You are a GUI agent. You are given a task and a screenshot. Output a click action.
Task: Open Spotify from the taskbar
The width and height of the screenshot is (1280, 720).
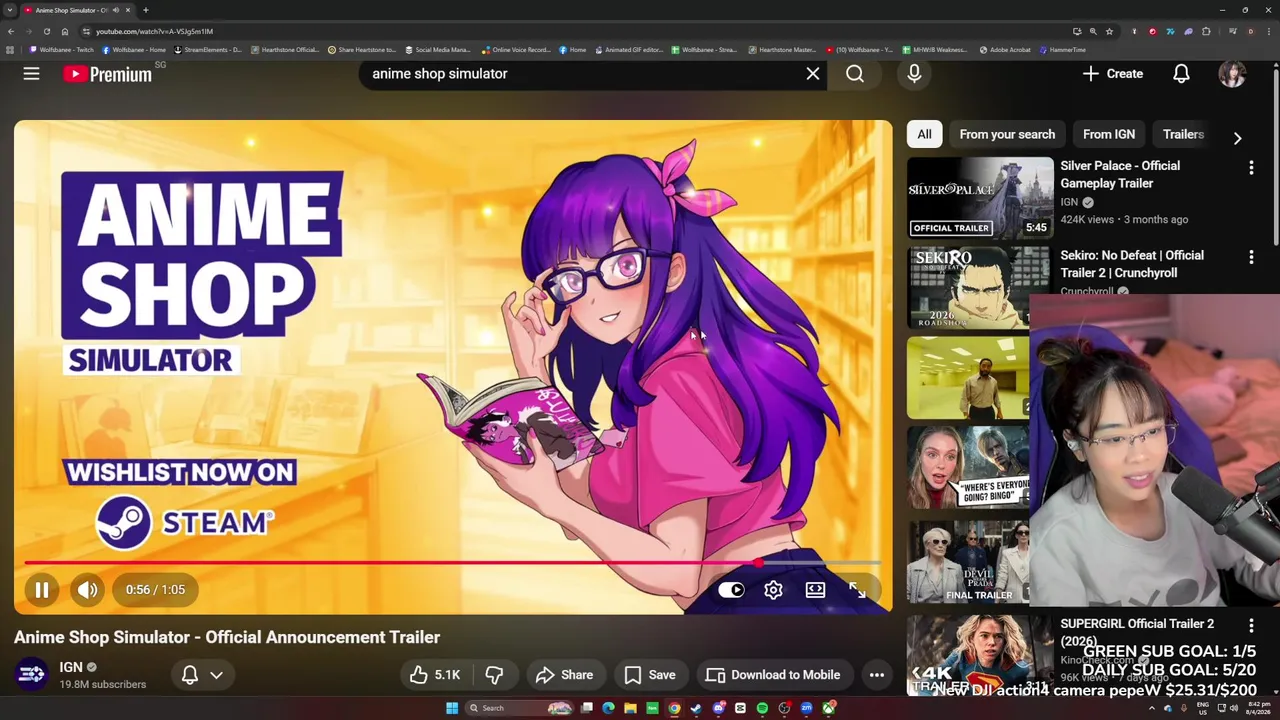tap(762, 708)
